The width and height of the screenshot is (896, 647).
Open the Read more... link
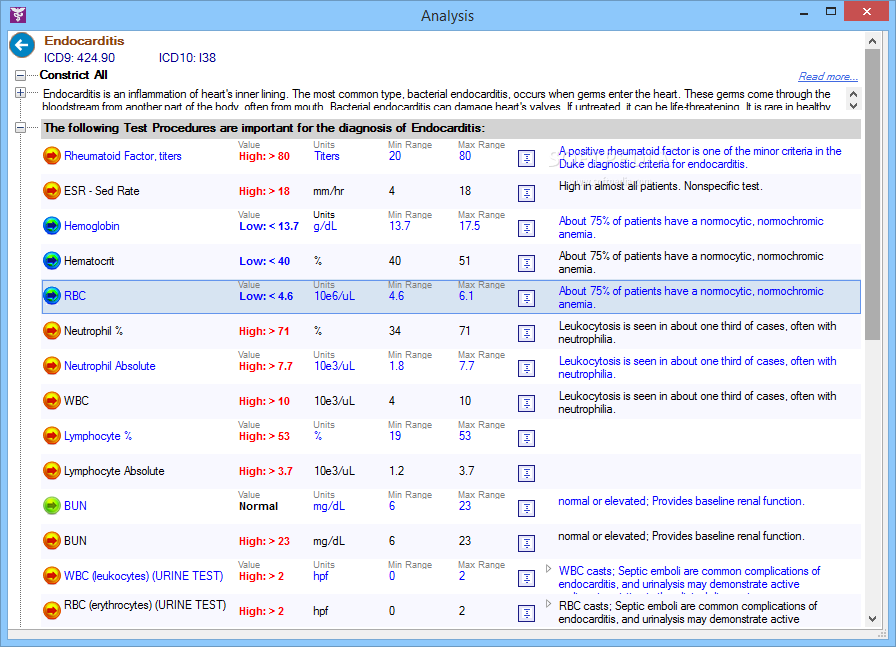tap(828, 77)
